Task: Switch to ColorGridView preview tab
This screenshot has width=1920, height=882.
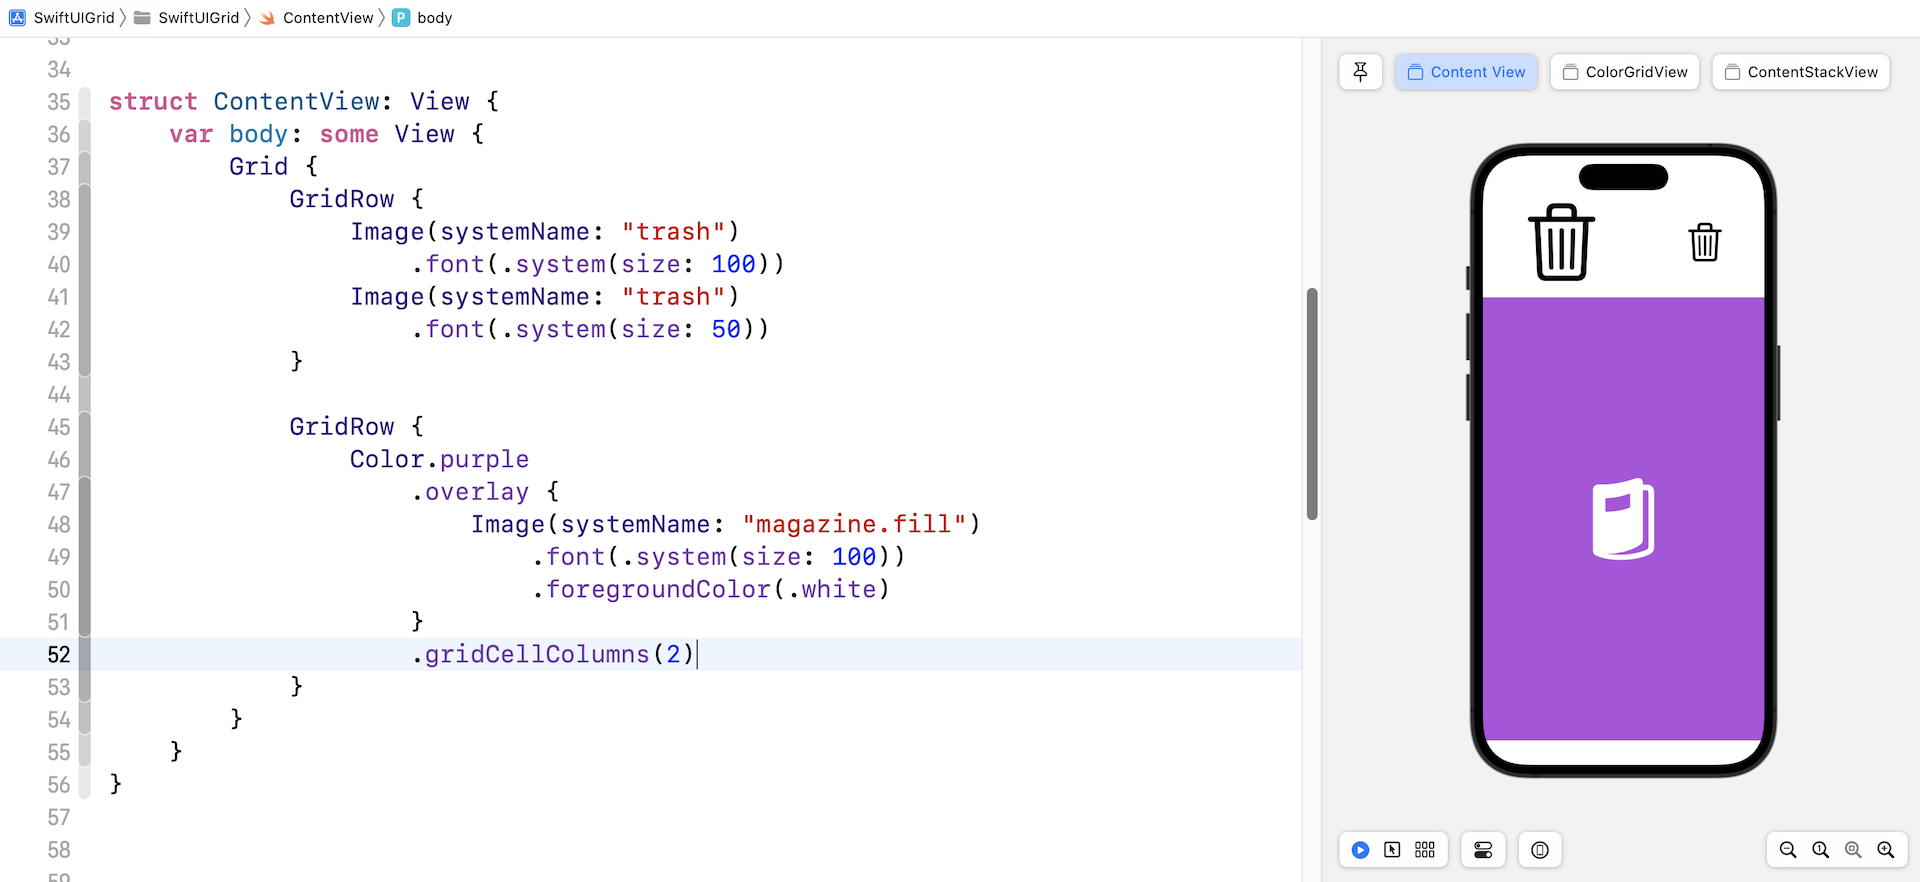Action: 1625,72
